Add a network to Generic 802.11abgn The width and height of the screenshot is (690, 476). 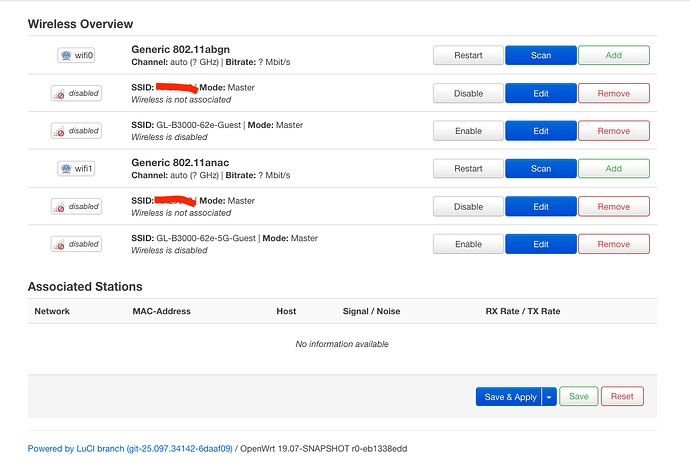[613, 56]
